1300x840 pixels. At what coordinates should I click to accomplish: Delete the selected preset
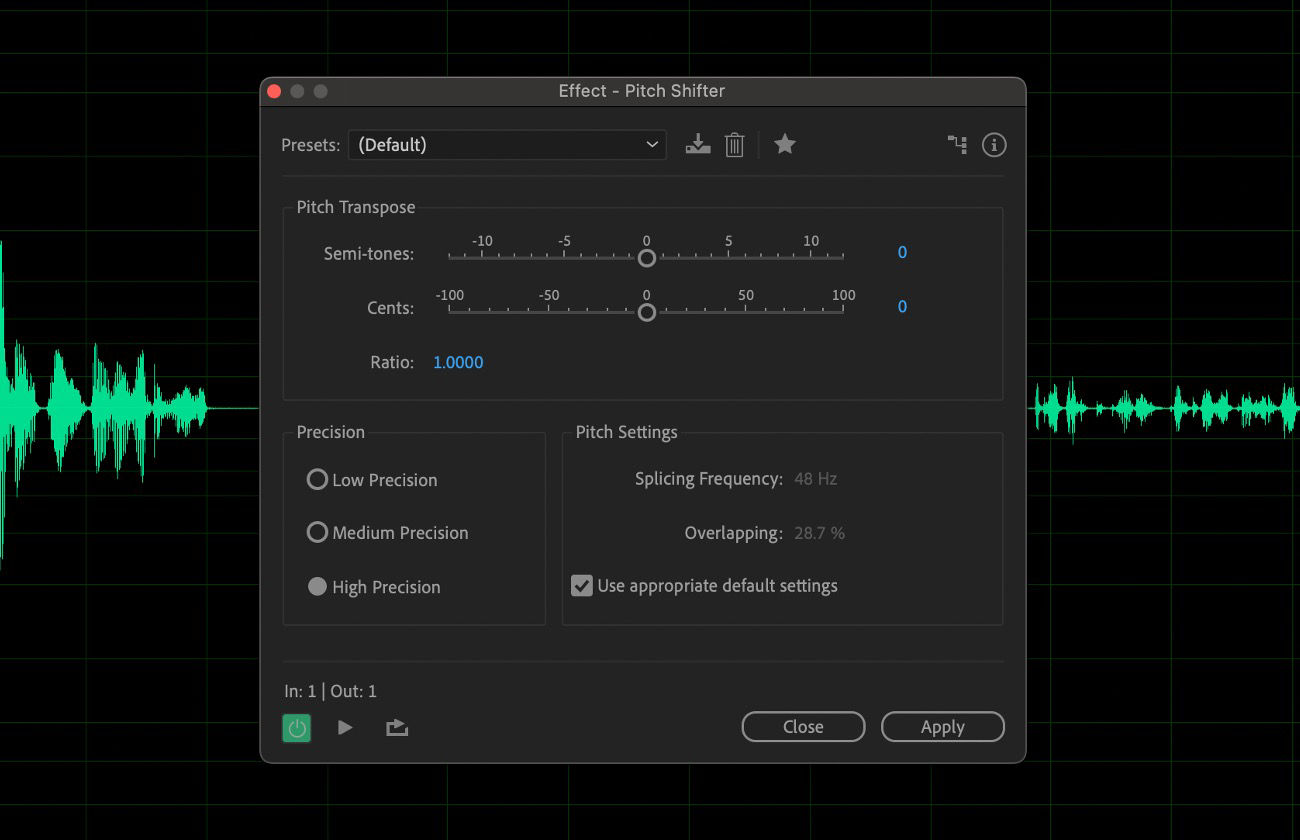[735, 144]
